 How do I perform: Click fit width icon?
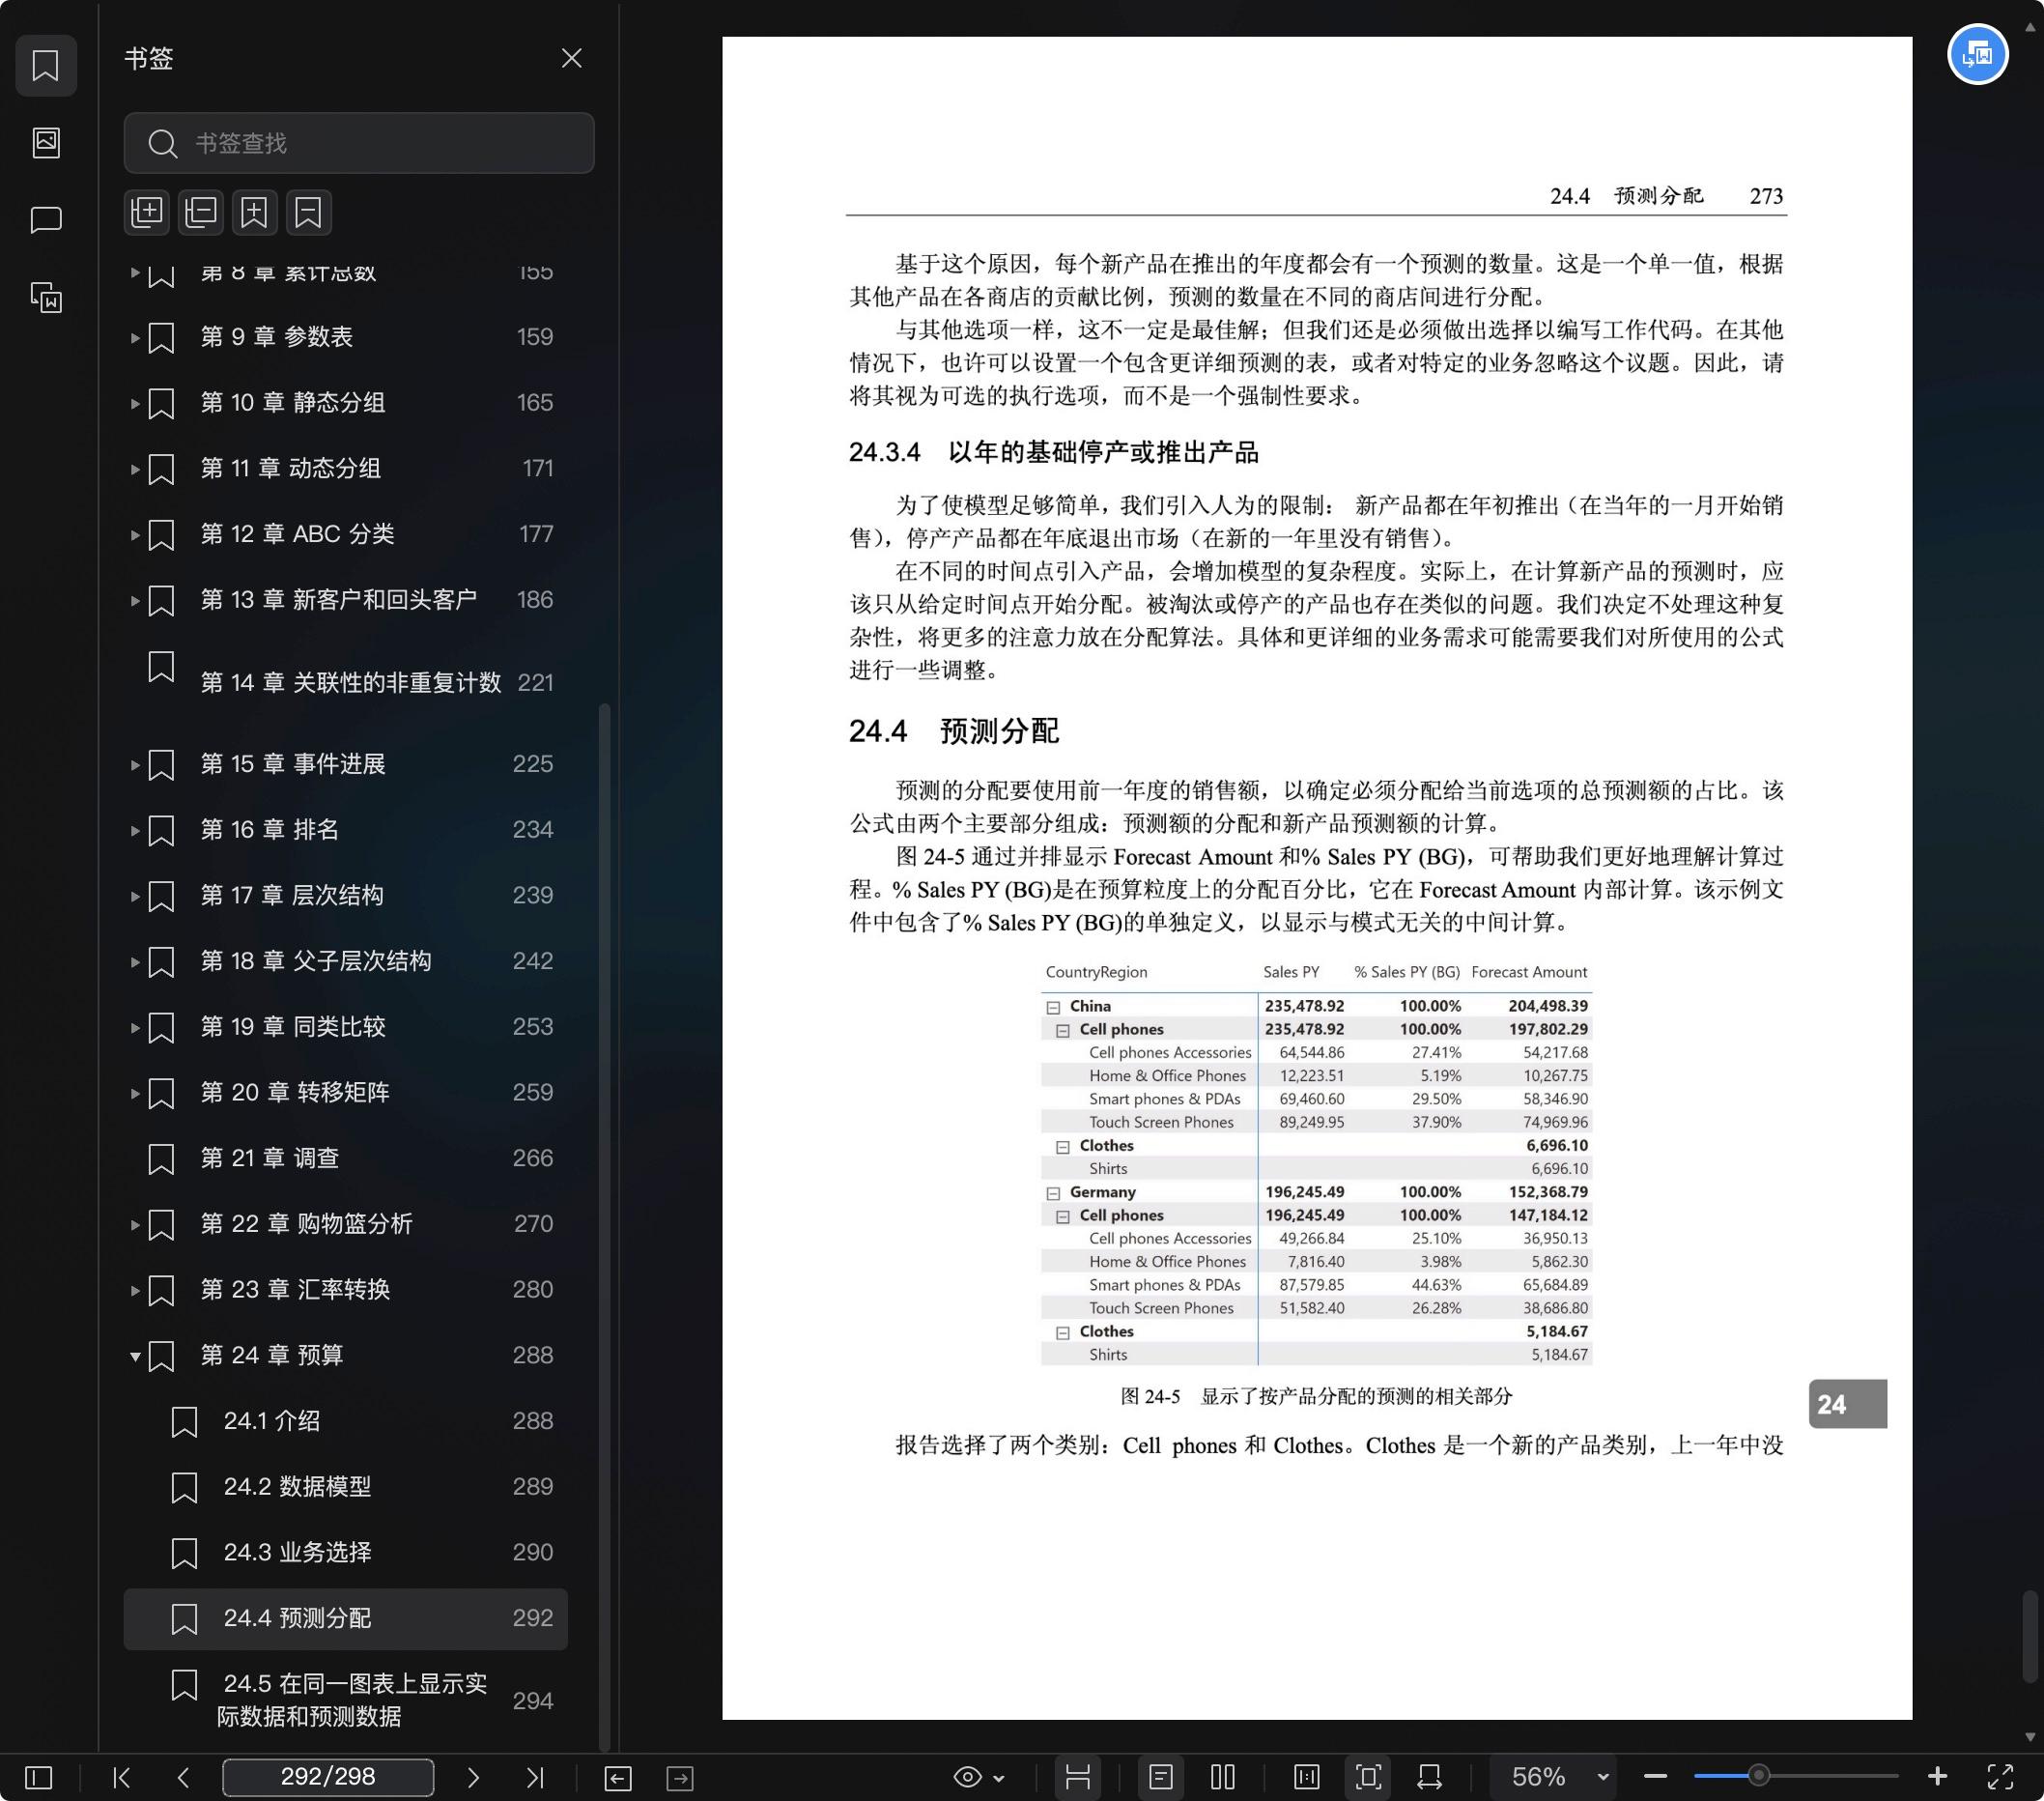pyautogui.click(x=1430, y=1777)
